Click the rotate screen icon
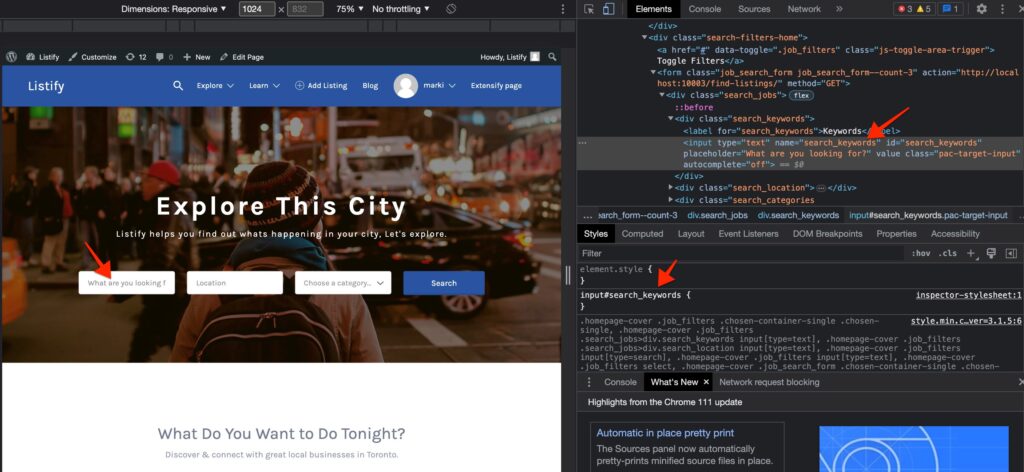1024x472 pixels. [451, 9]
